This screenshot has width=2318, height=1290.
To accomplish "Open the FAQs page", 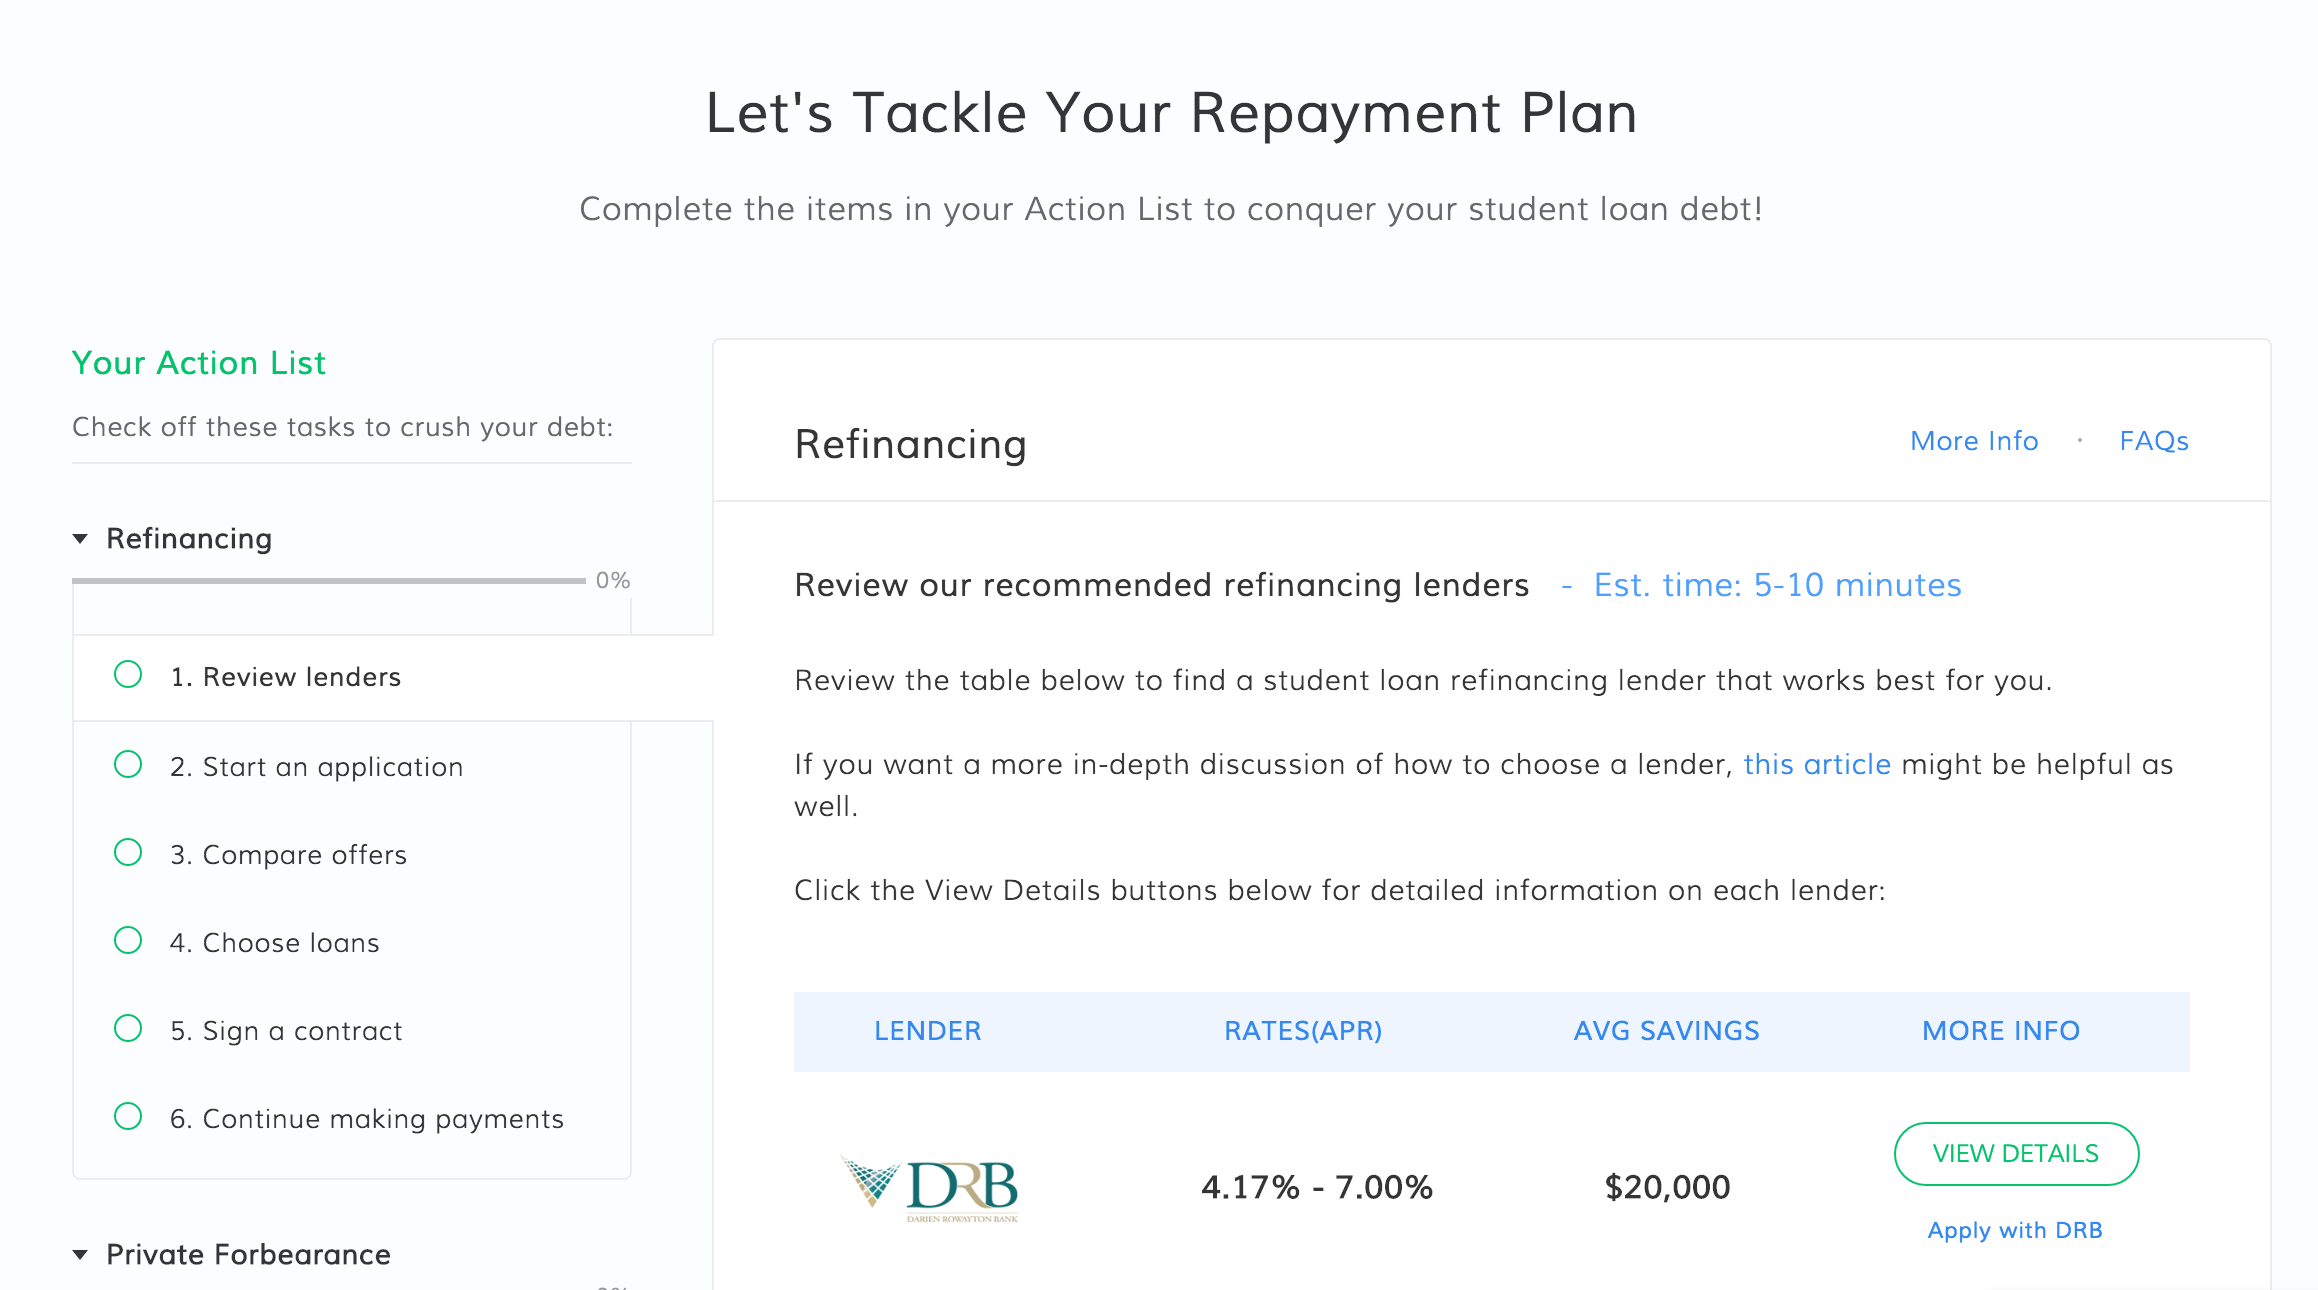I will pyautogui.click(x=2152, y=440).
